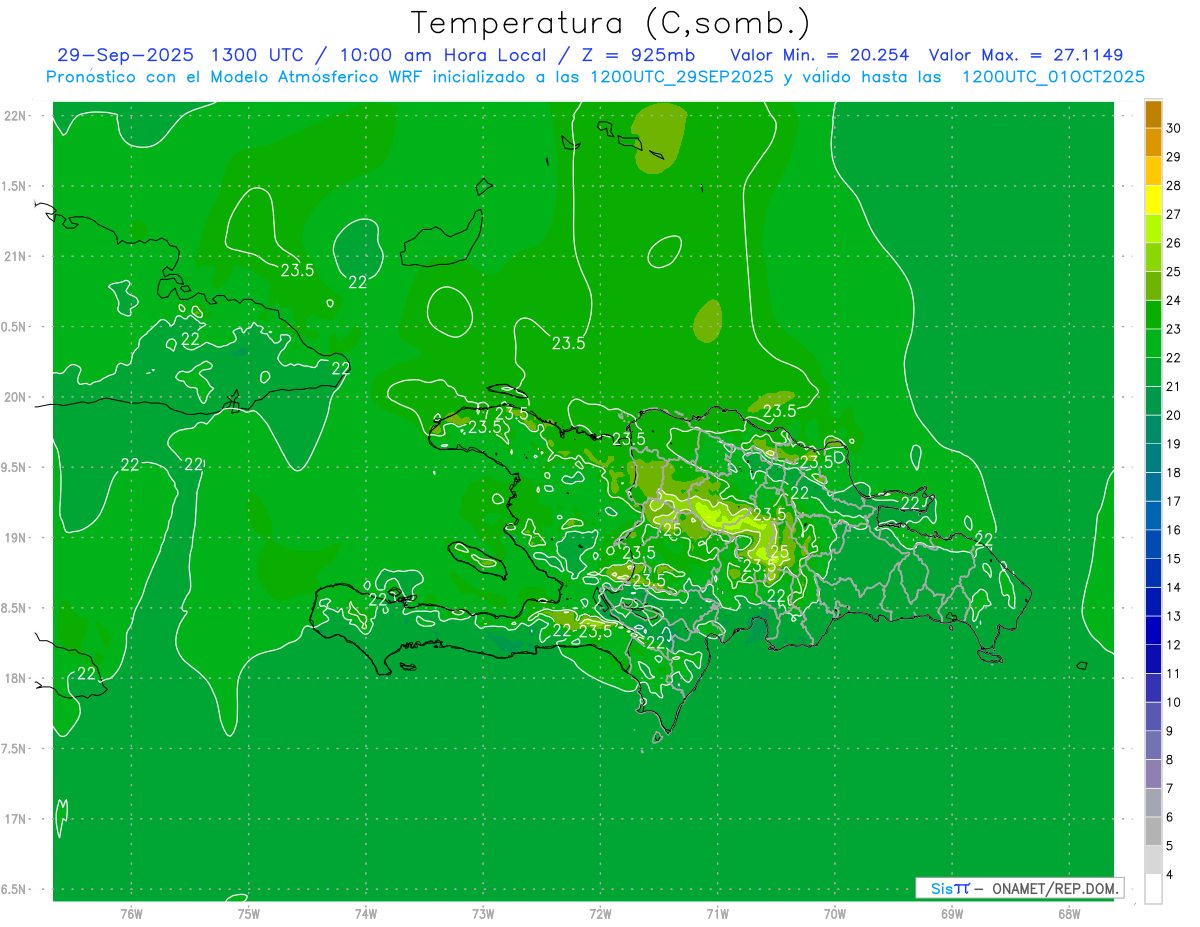Click the SisTT ONAMET/REP.DOM. logo box
The width and height of the screenshot is (1200, 927).
(1019, 888)
